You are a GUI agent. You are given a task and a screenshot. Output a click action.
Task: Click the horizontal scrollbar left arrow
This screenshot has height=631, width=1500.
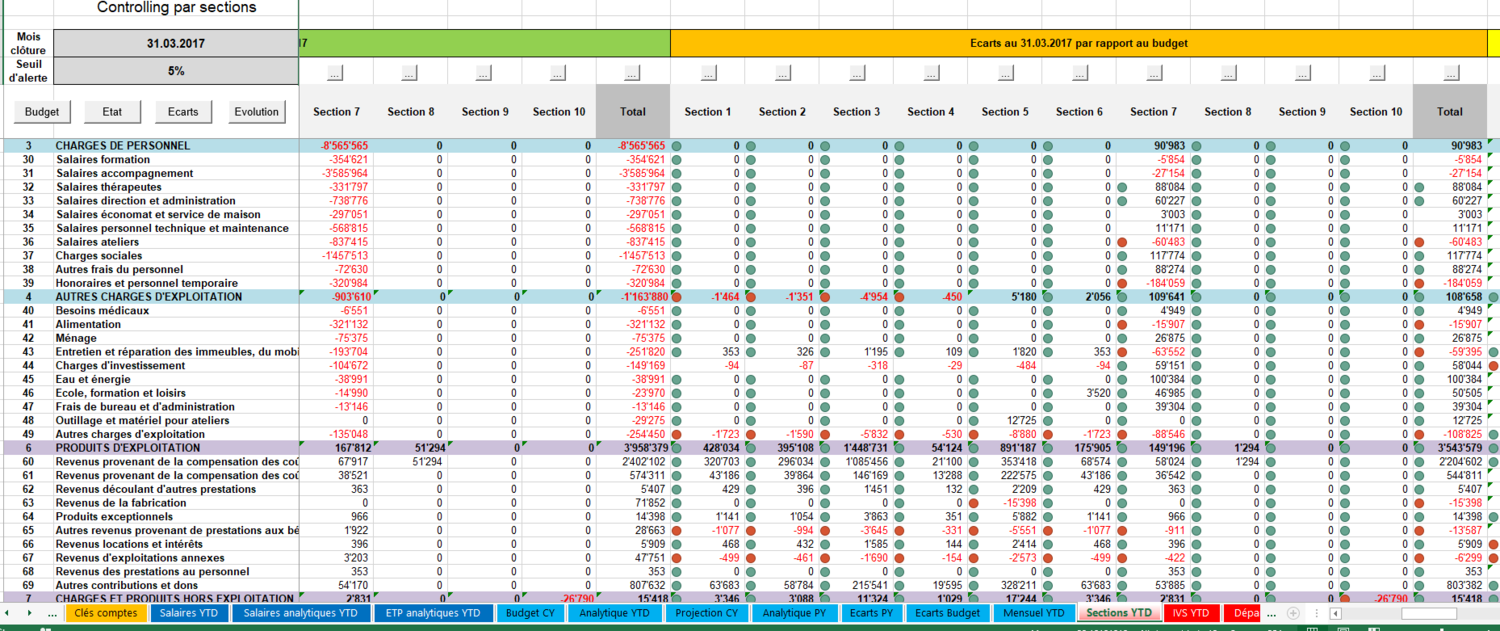click(1335, 613)
